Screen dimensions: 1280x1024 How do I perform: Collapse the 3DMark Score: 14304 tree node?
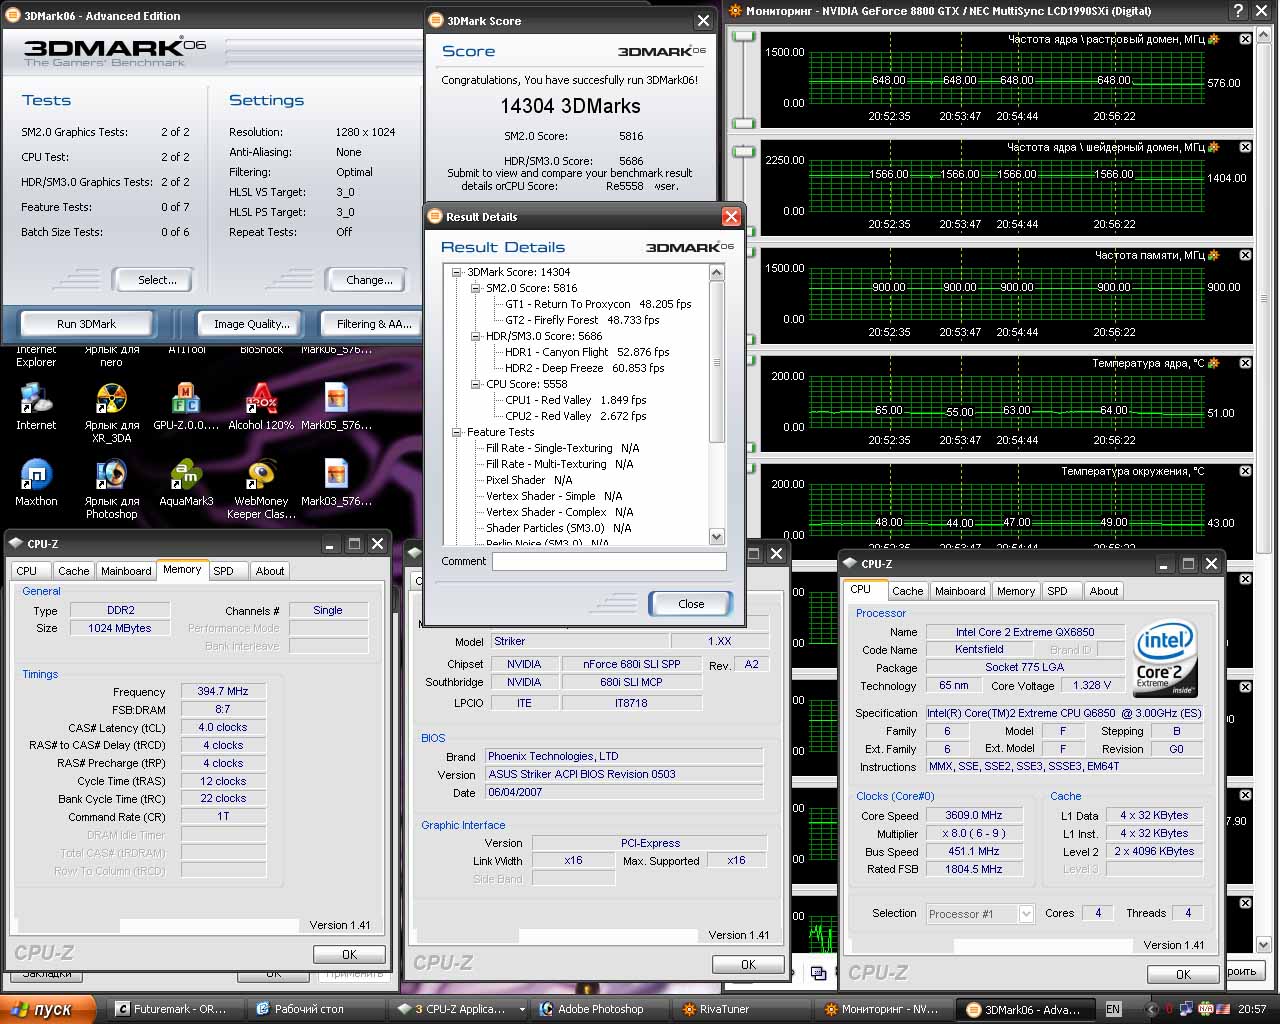coord(457,272)
